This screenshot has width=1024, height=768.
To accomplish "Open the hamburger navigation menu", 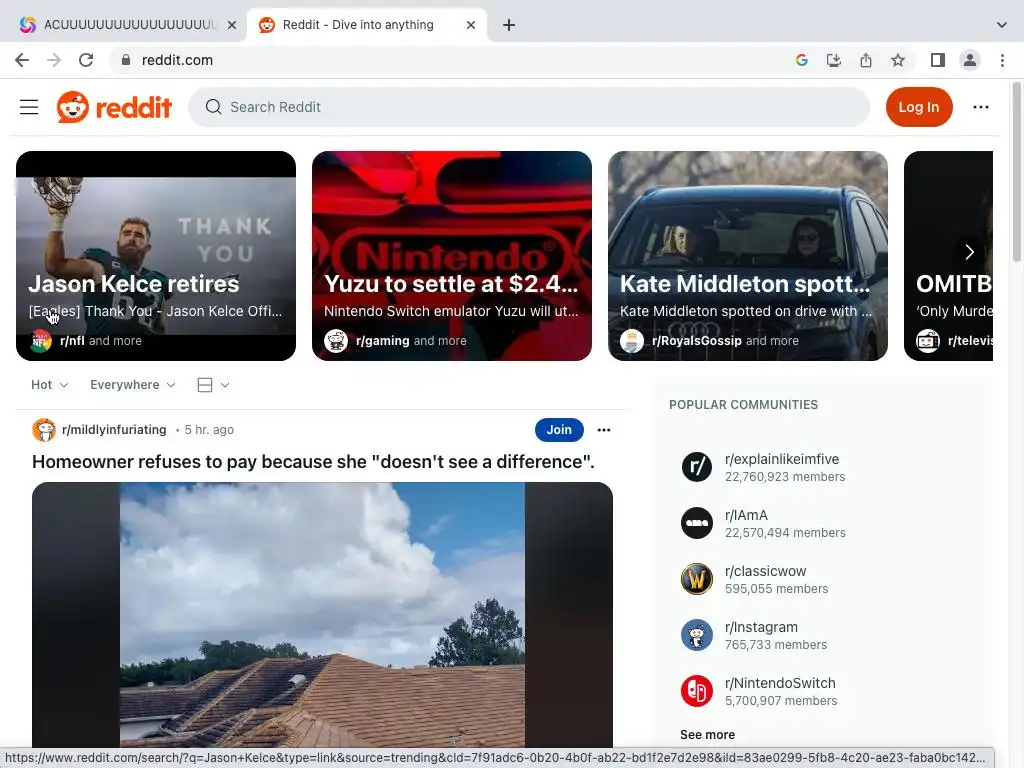I will [x=29, y=107].
